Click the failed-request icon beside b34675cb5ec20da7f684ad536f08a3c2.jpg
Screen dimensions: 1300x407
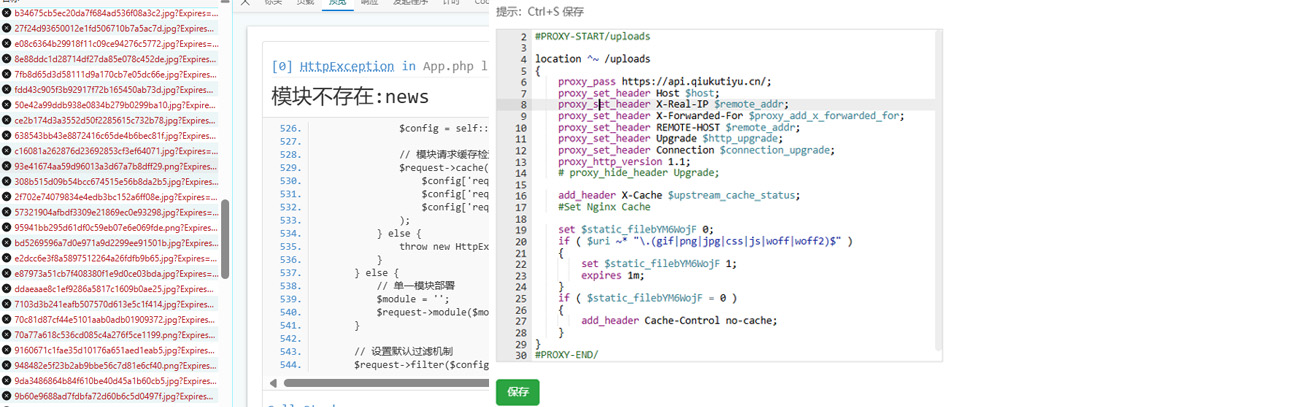[7, 13]
